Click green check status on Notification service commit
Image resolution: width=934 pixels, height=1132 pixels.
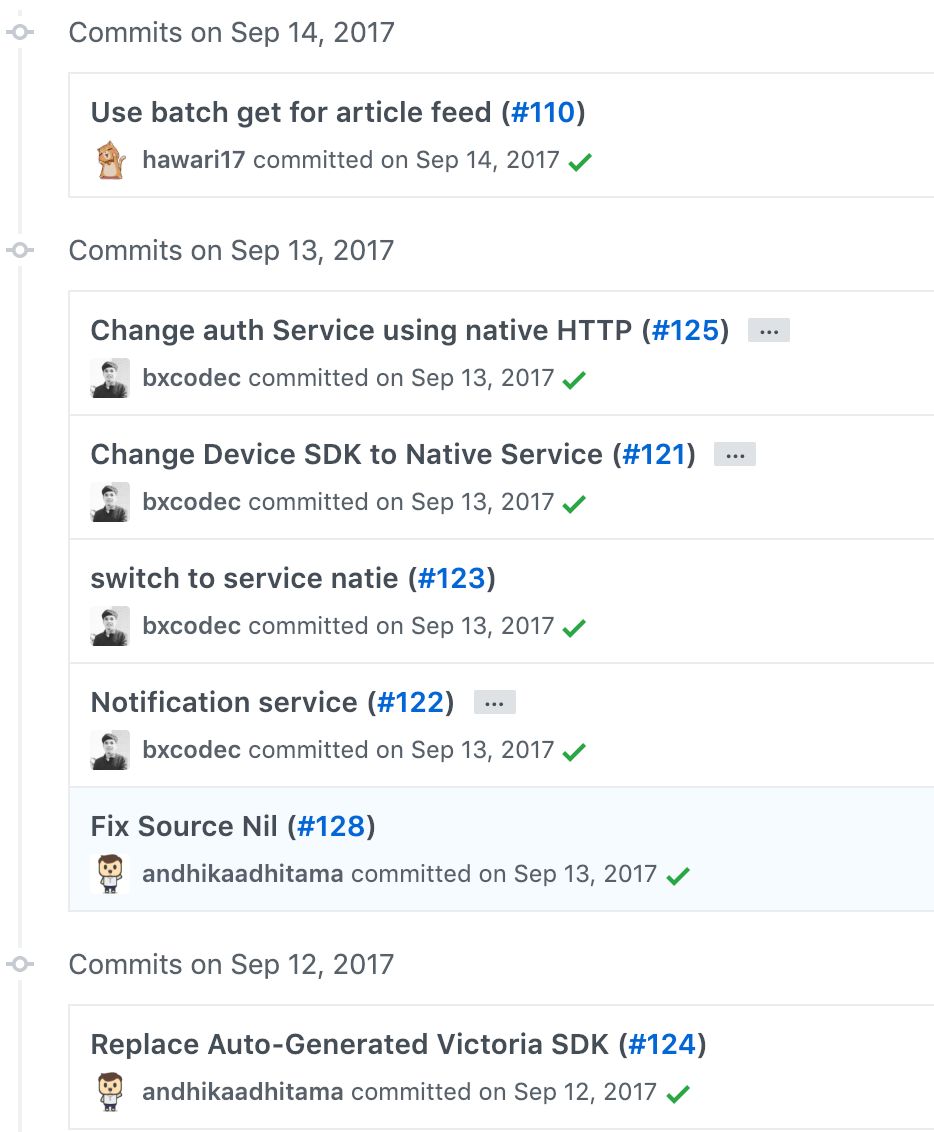(574, 751)
